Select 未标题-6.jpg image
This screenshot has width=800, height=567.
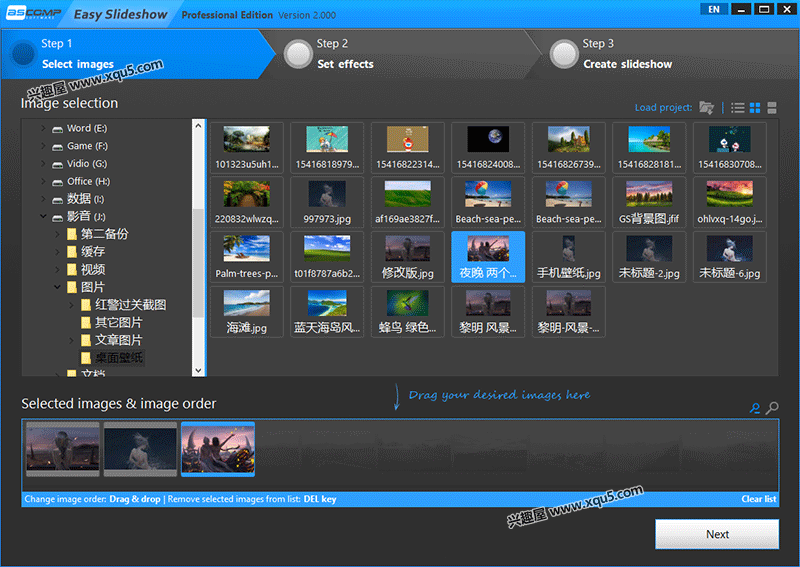coord(730,257)
